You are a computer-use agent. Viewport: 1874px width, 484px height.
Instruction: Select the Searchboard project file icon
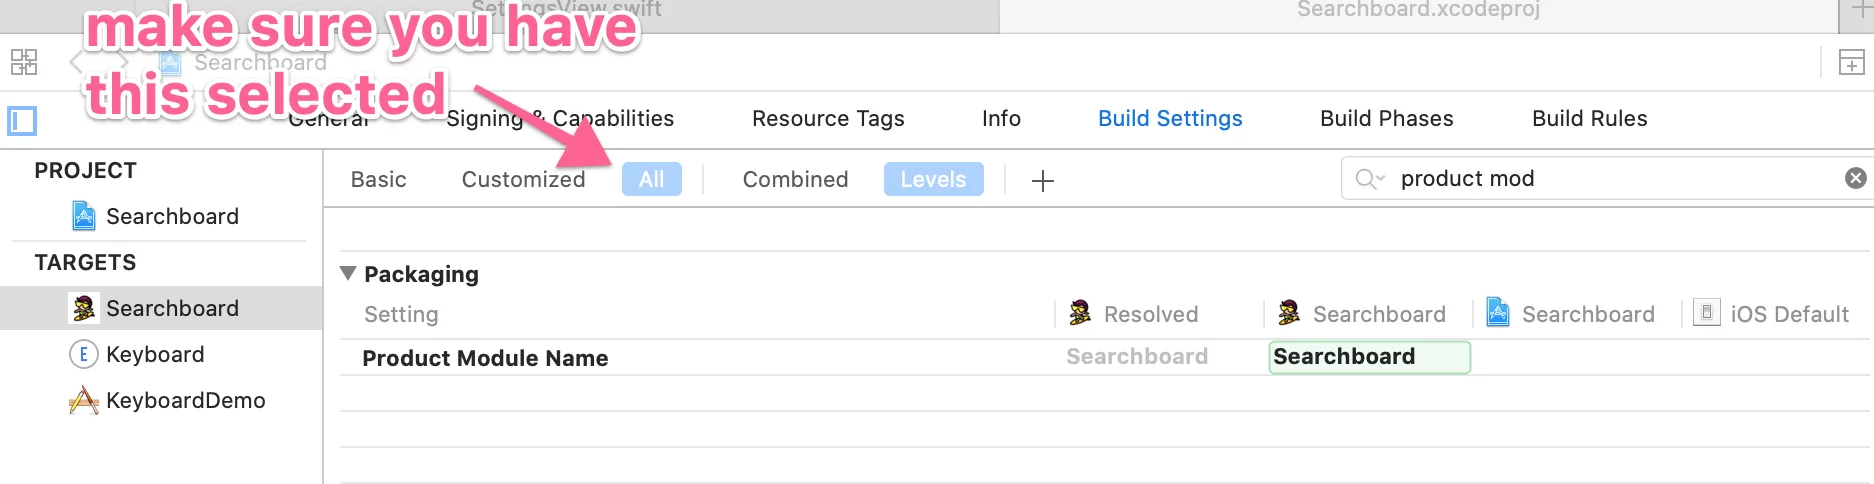84,216
